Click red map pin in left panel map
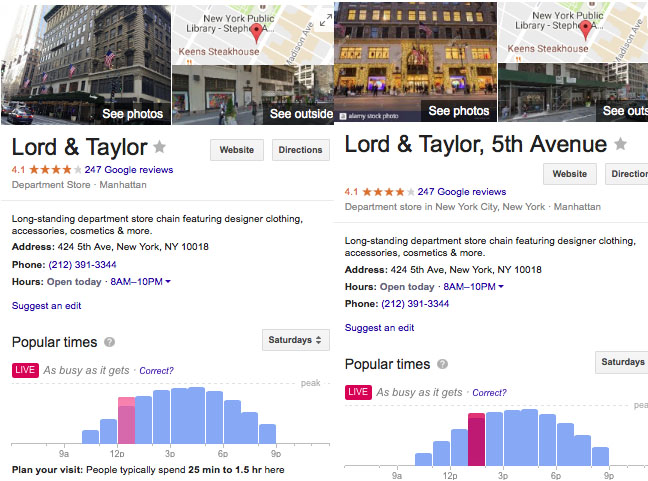The width and height of the screenshot is (648, 481). pyautogui.click(x=256, y=33)
